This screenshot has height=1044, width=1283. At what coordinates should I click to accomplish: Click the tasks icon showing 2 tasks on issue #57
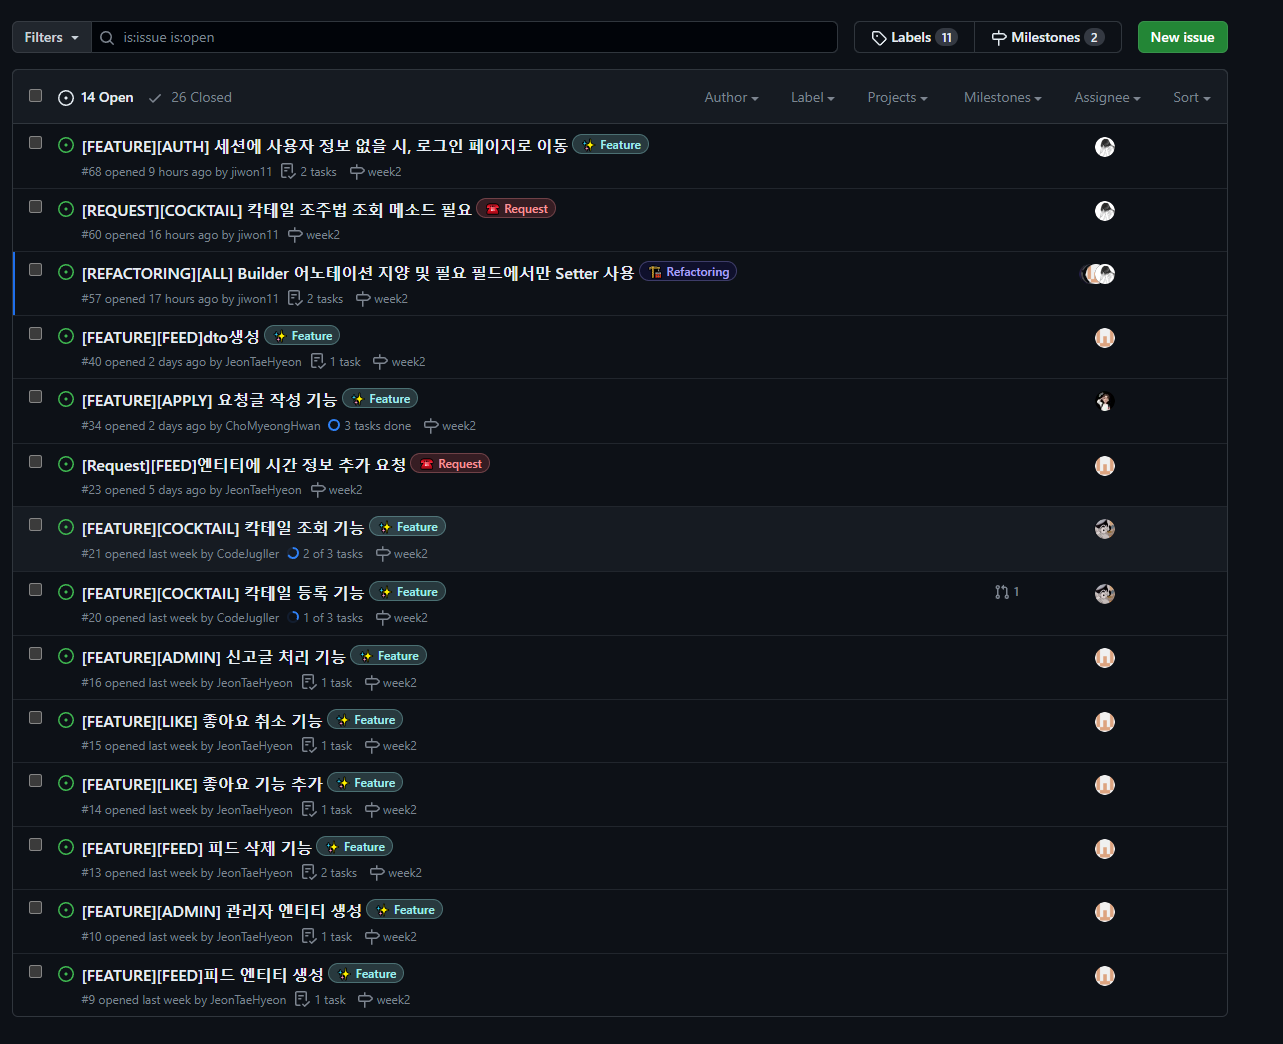[x=296, y=298]
